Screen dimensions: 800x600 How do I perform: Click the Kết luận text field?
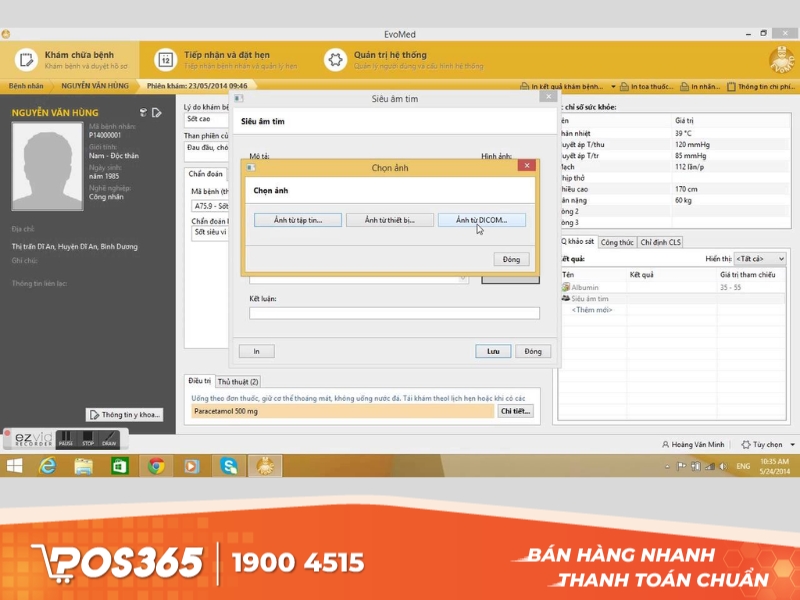(394, 313)
